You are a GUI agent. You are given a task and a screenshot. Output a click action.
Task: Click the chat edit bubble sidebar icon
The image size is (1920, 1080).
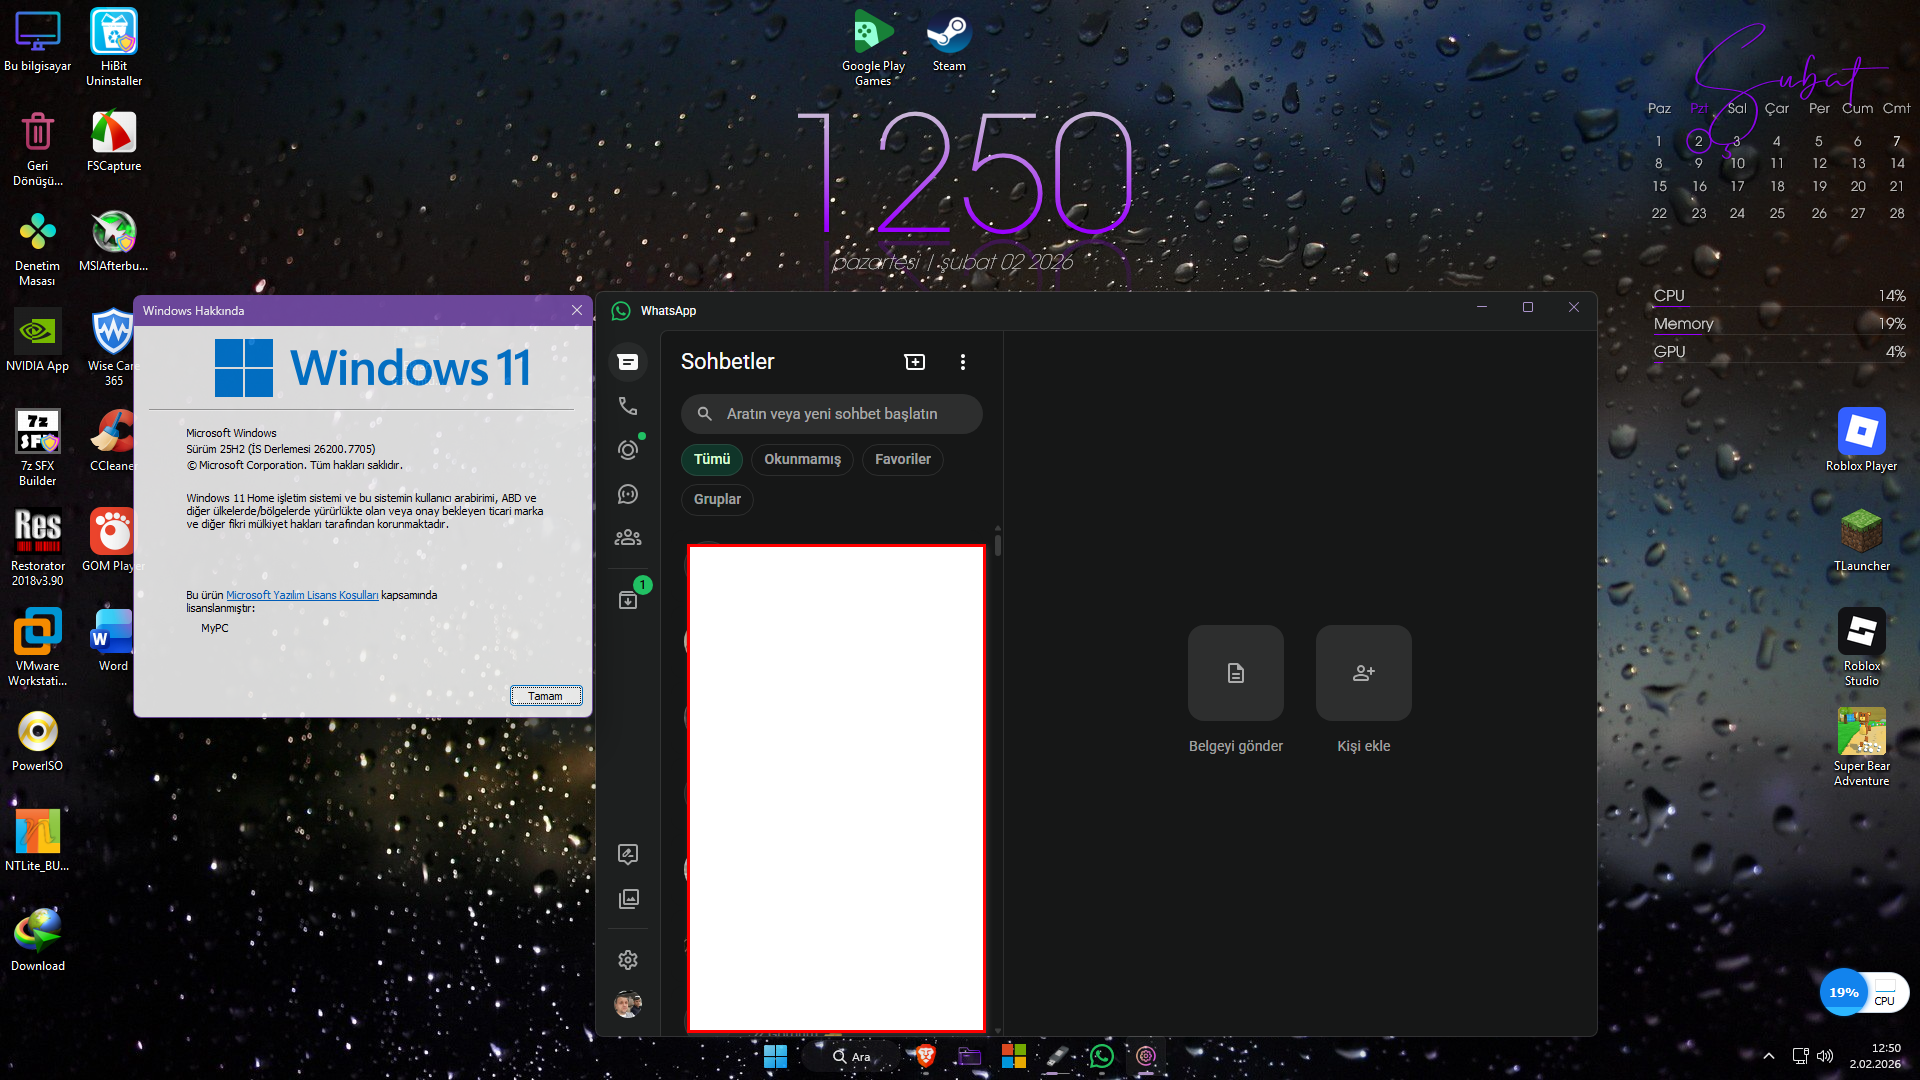628,854
